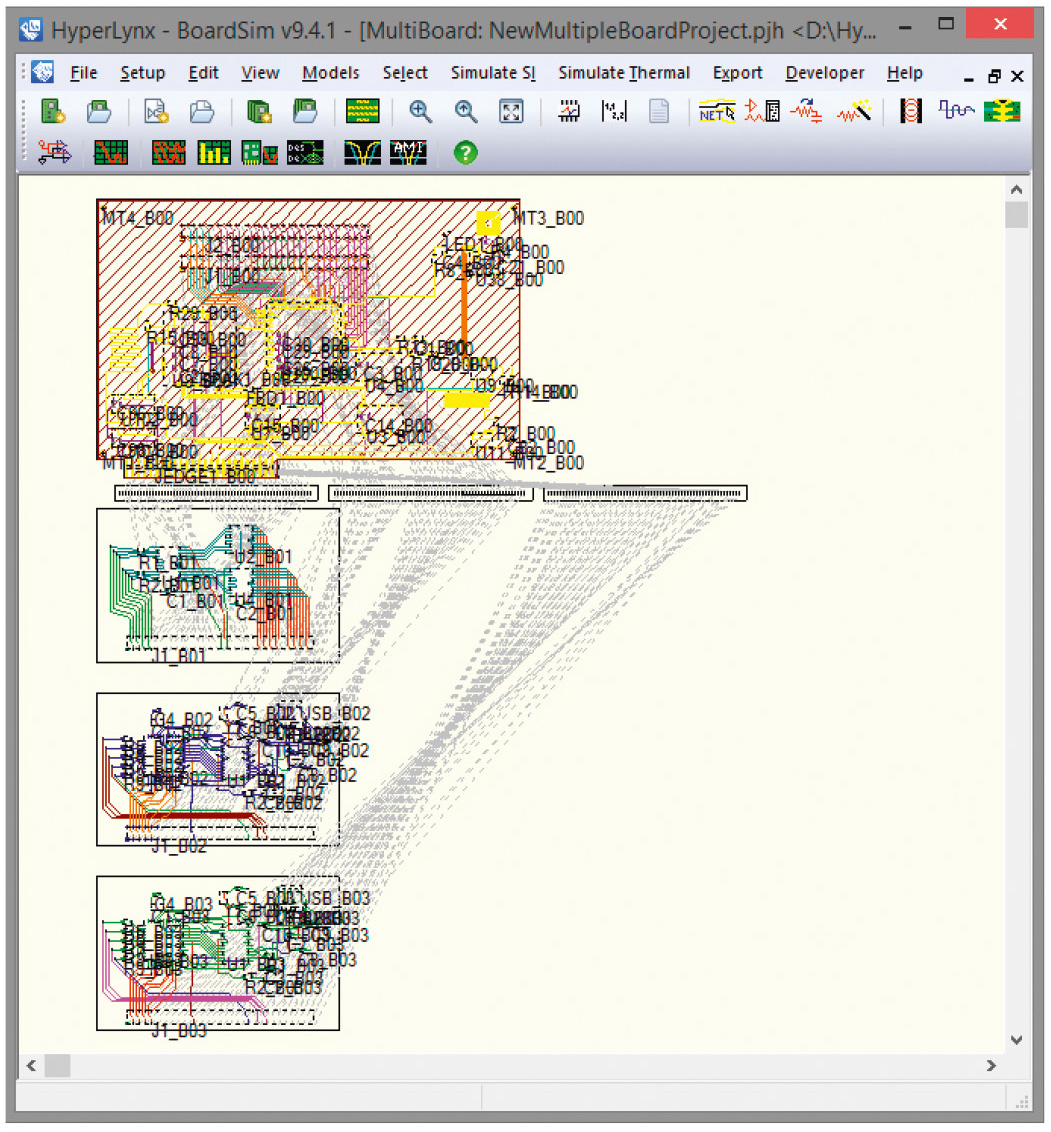Expand the Simulate Thermal menu
Viewport: 1051px width, 1132px height.
tap(624, 73)
